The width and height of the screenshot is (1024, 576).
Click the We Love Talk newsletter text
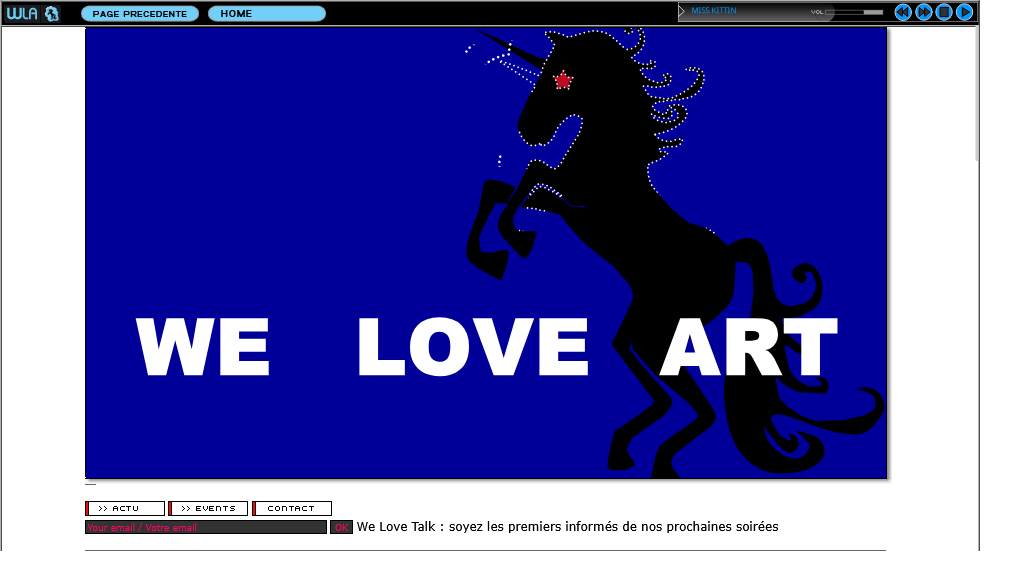coord(568,526)
